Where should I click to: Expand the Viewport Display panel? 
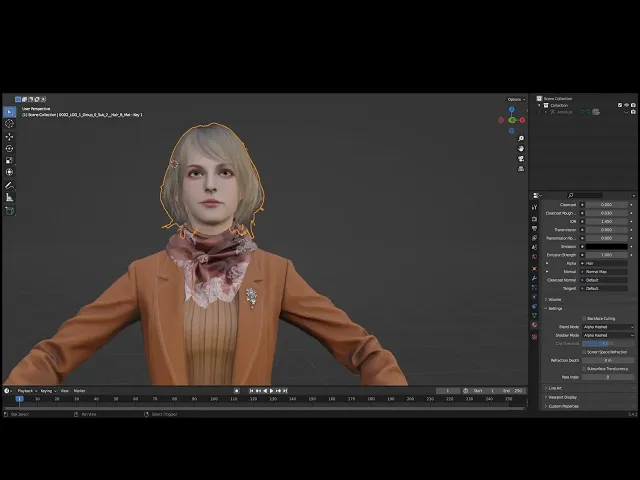point(546,397)
